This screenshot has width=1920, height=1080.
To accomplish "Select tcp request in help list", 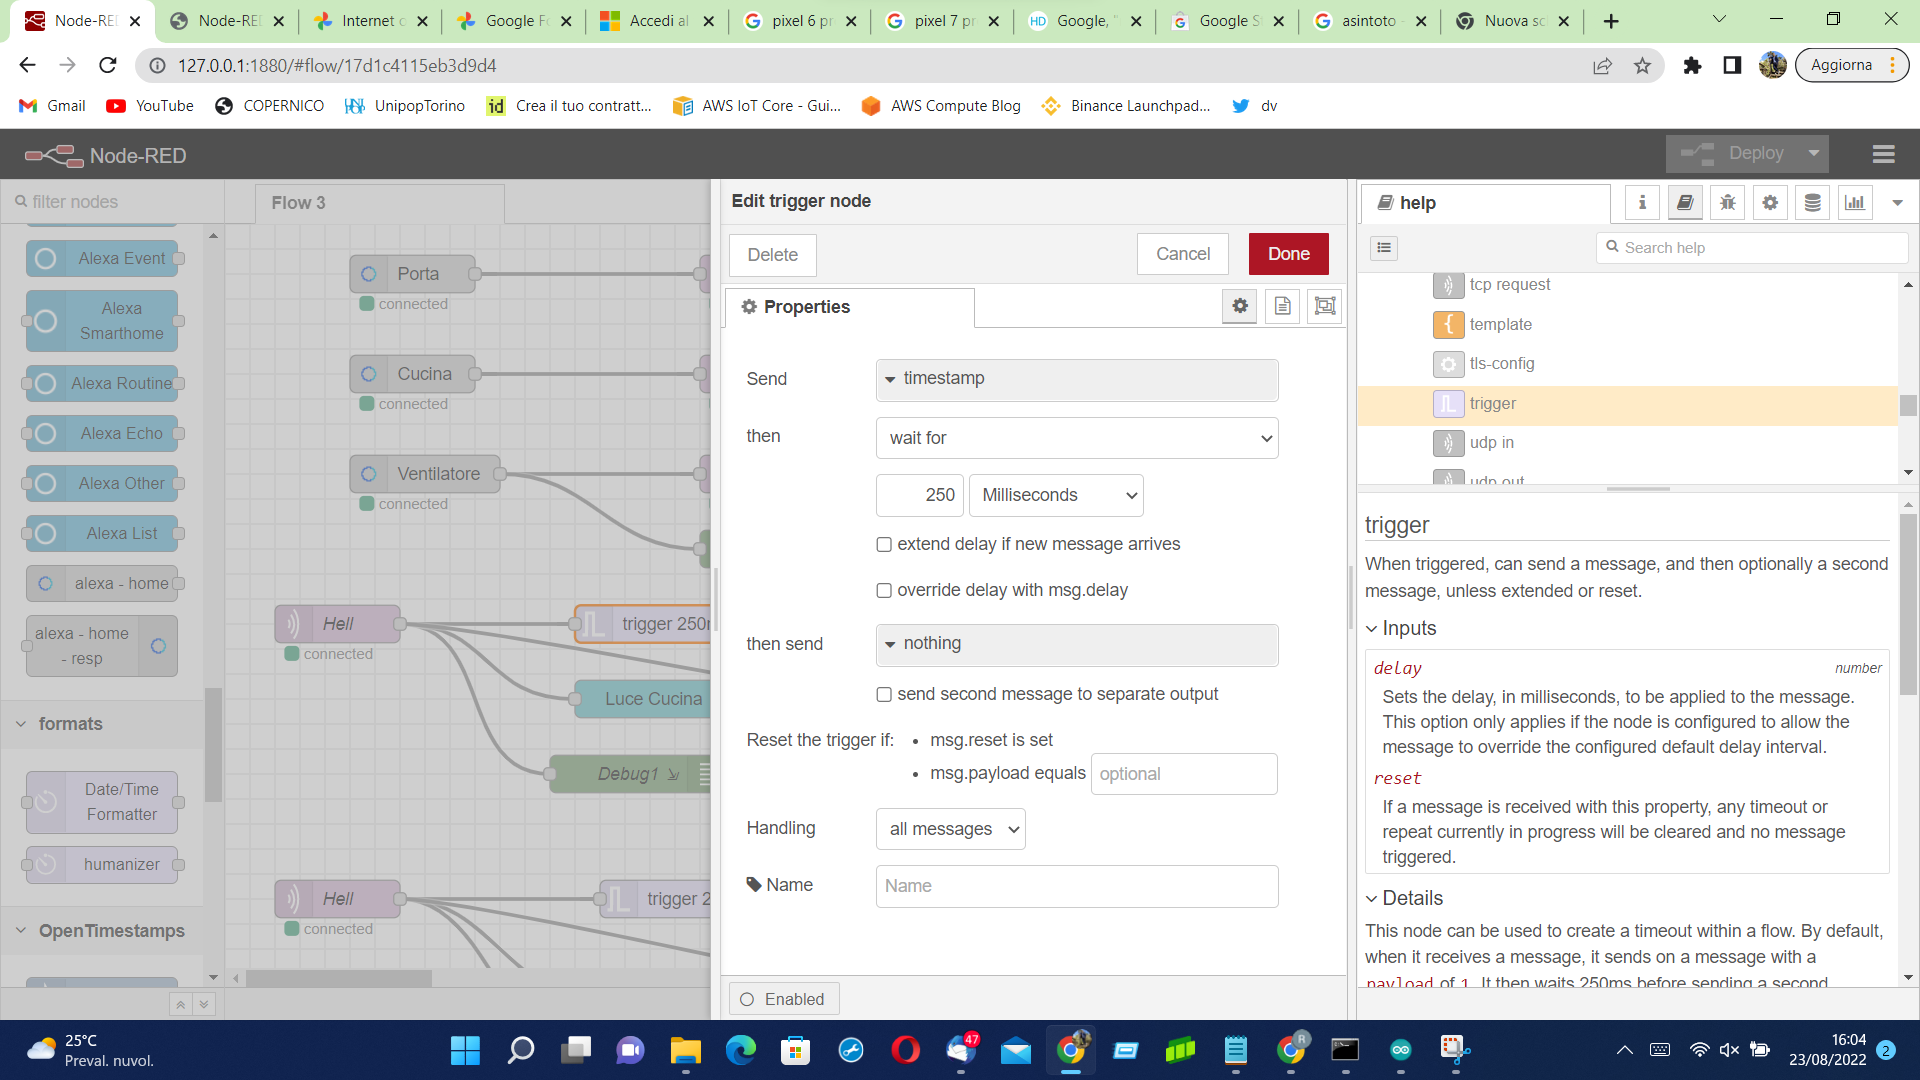I will 1509,285.
